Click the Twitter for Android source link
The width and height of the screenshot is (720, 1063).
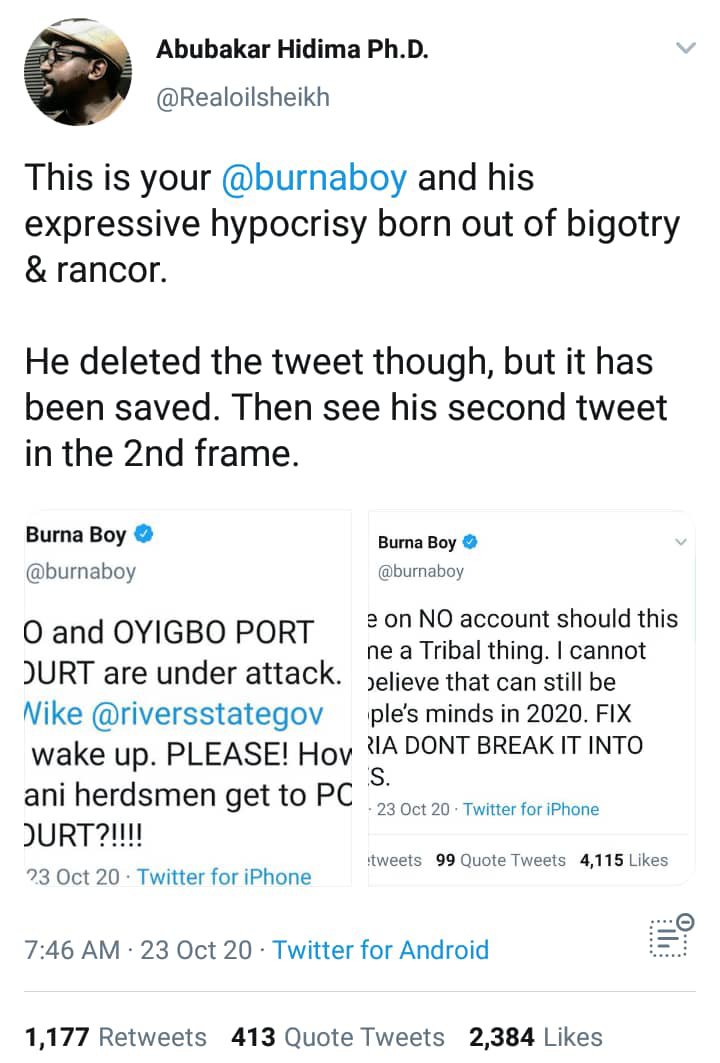tap(380, 949)
